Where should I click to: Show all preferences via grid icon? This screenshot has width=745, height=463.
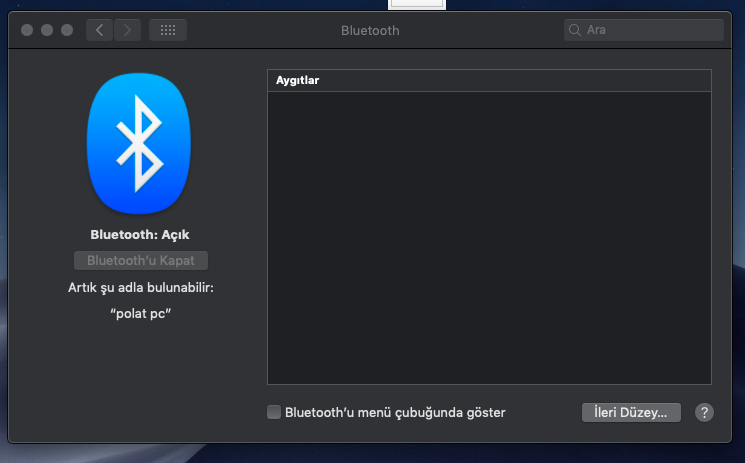coord(168,30)
